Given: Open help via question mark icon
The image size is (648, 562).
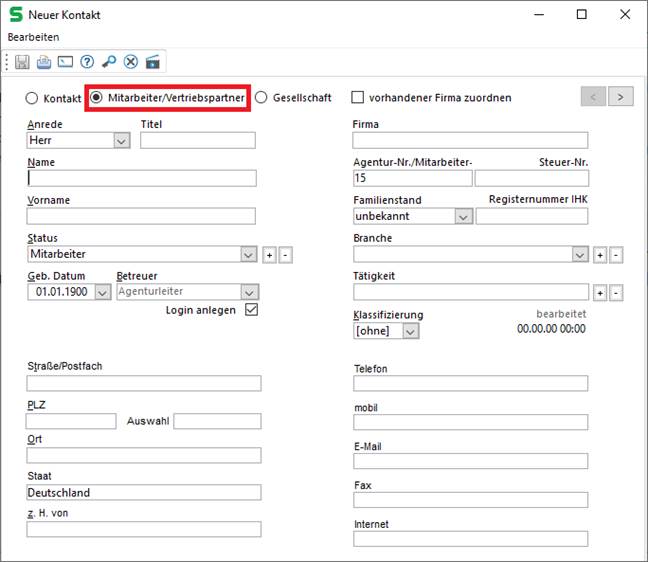Looking at the screenshot, I should coord(87,62).
